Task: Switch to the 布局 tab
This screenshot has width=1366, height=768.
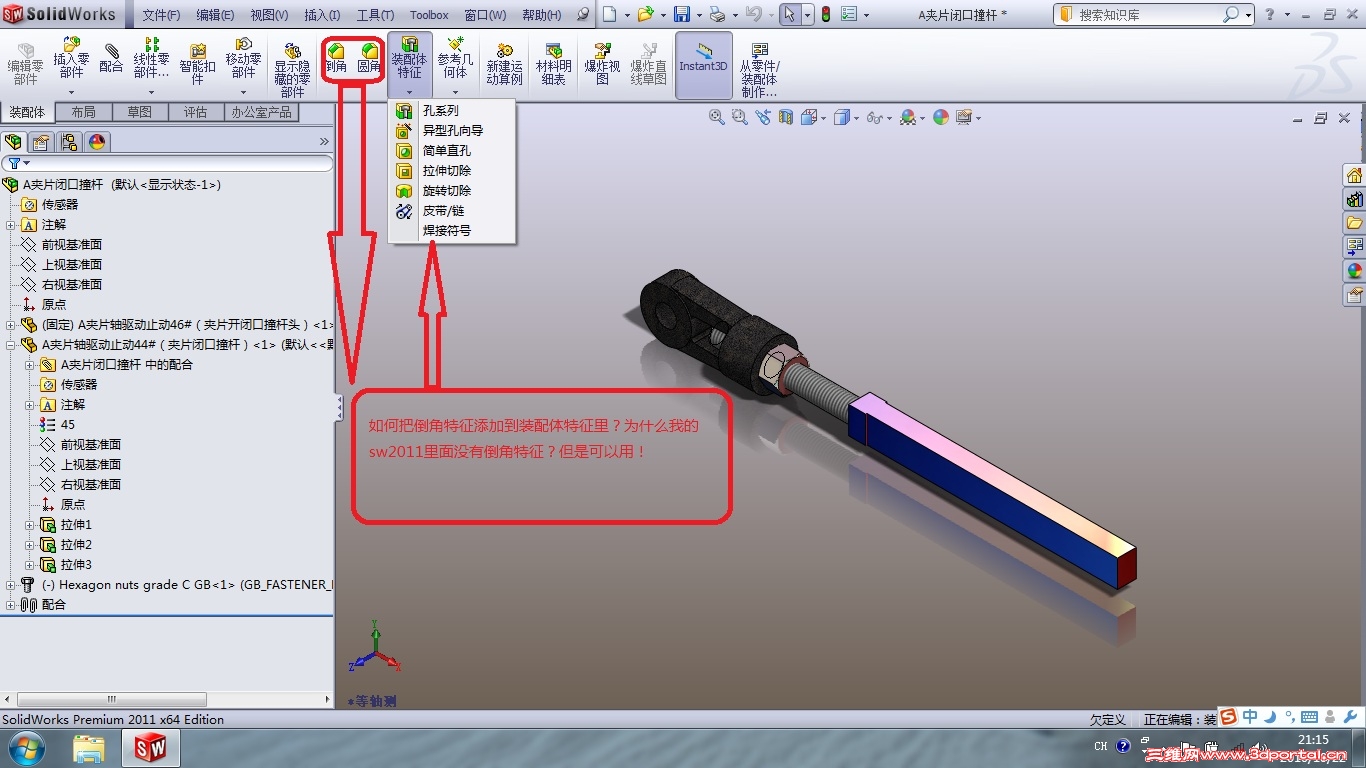Action: click(x=84, y=112)
